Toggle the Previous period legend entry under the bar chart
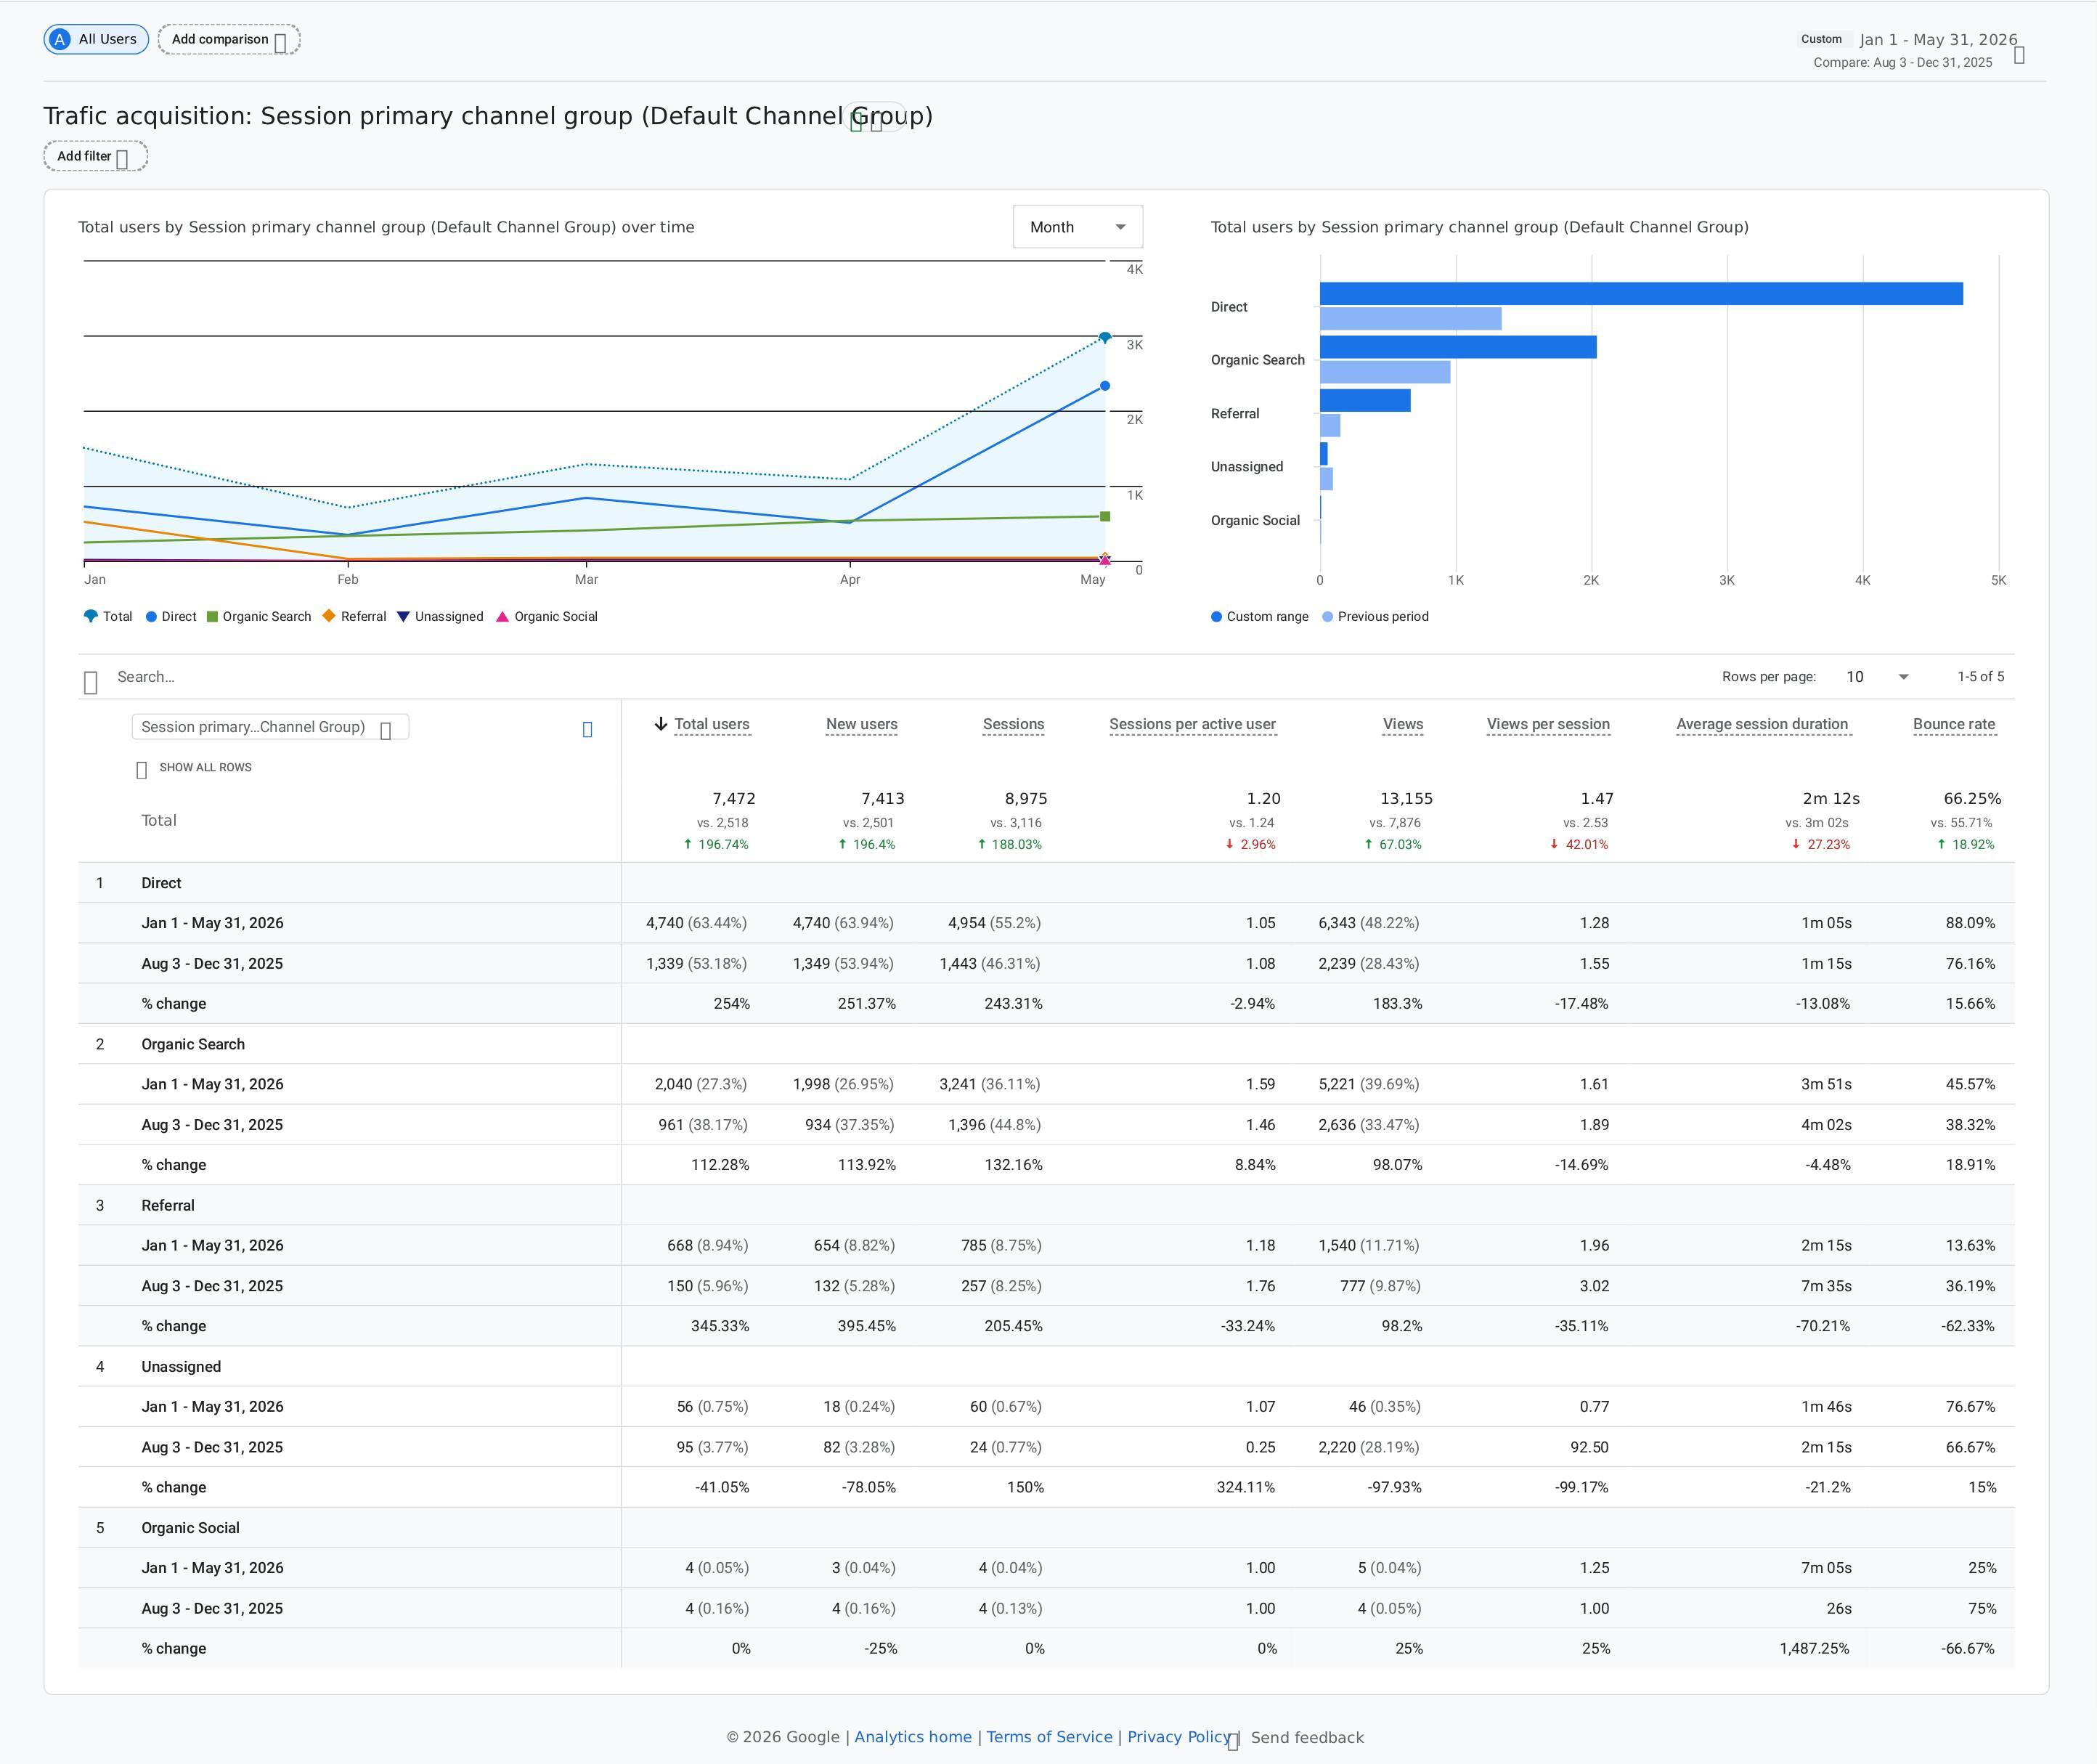The image size is (2097, 1764). coord(1375,617)
